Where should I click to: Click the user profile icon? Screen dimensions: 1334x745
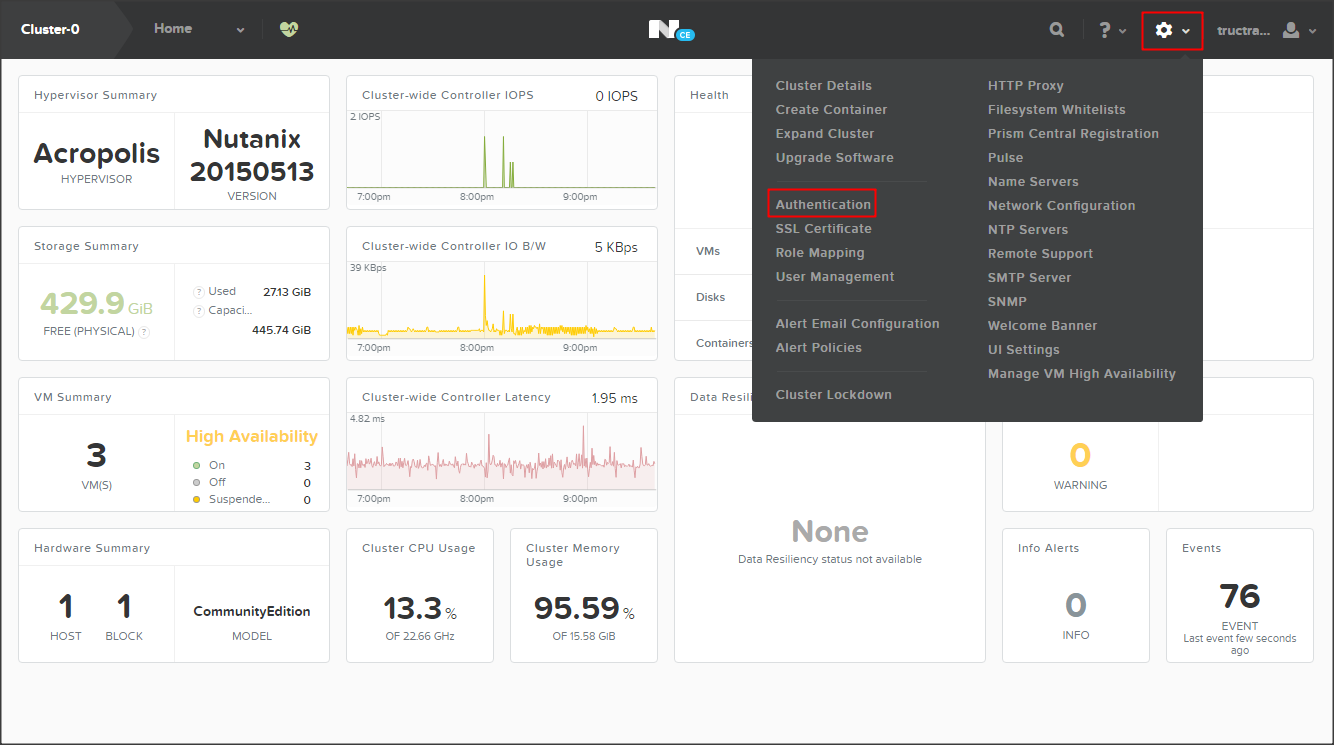pyautogui.click(x=1291, y=30)
